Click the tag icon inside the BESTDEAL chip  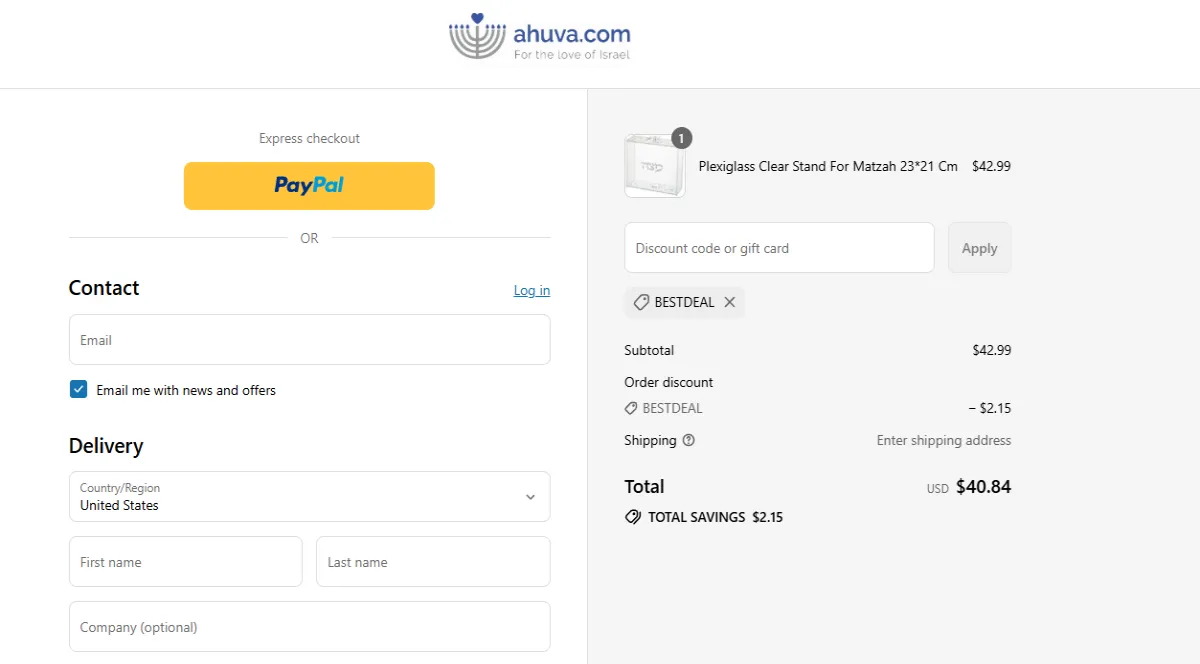click(641, 301)
